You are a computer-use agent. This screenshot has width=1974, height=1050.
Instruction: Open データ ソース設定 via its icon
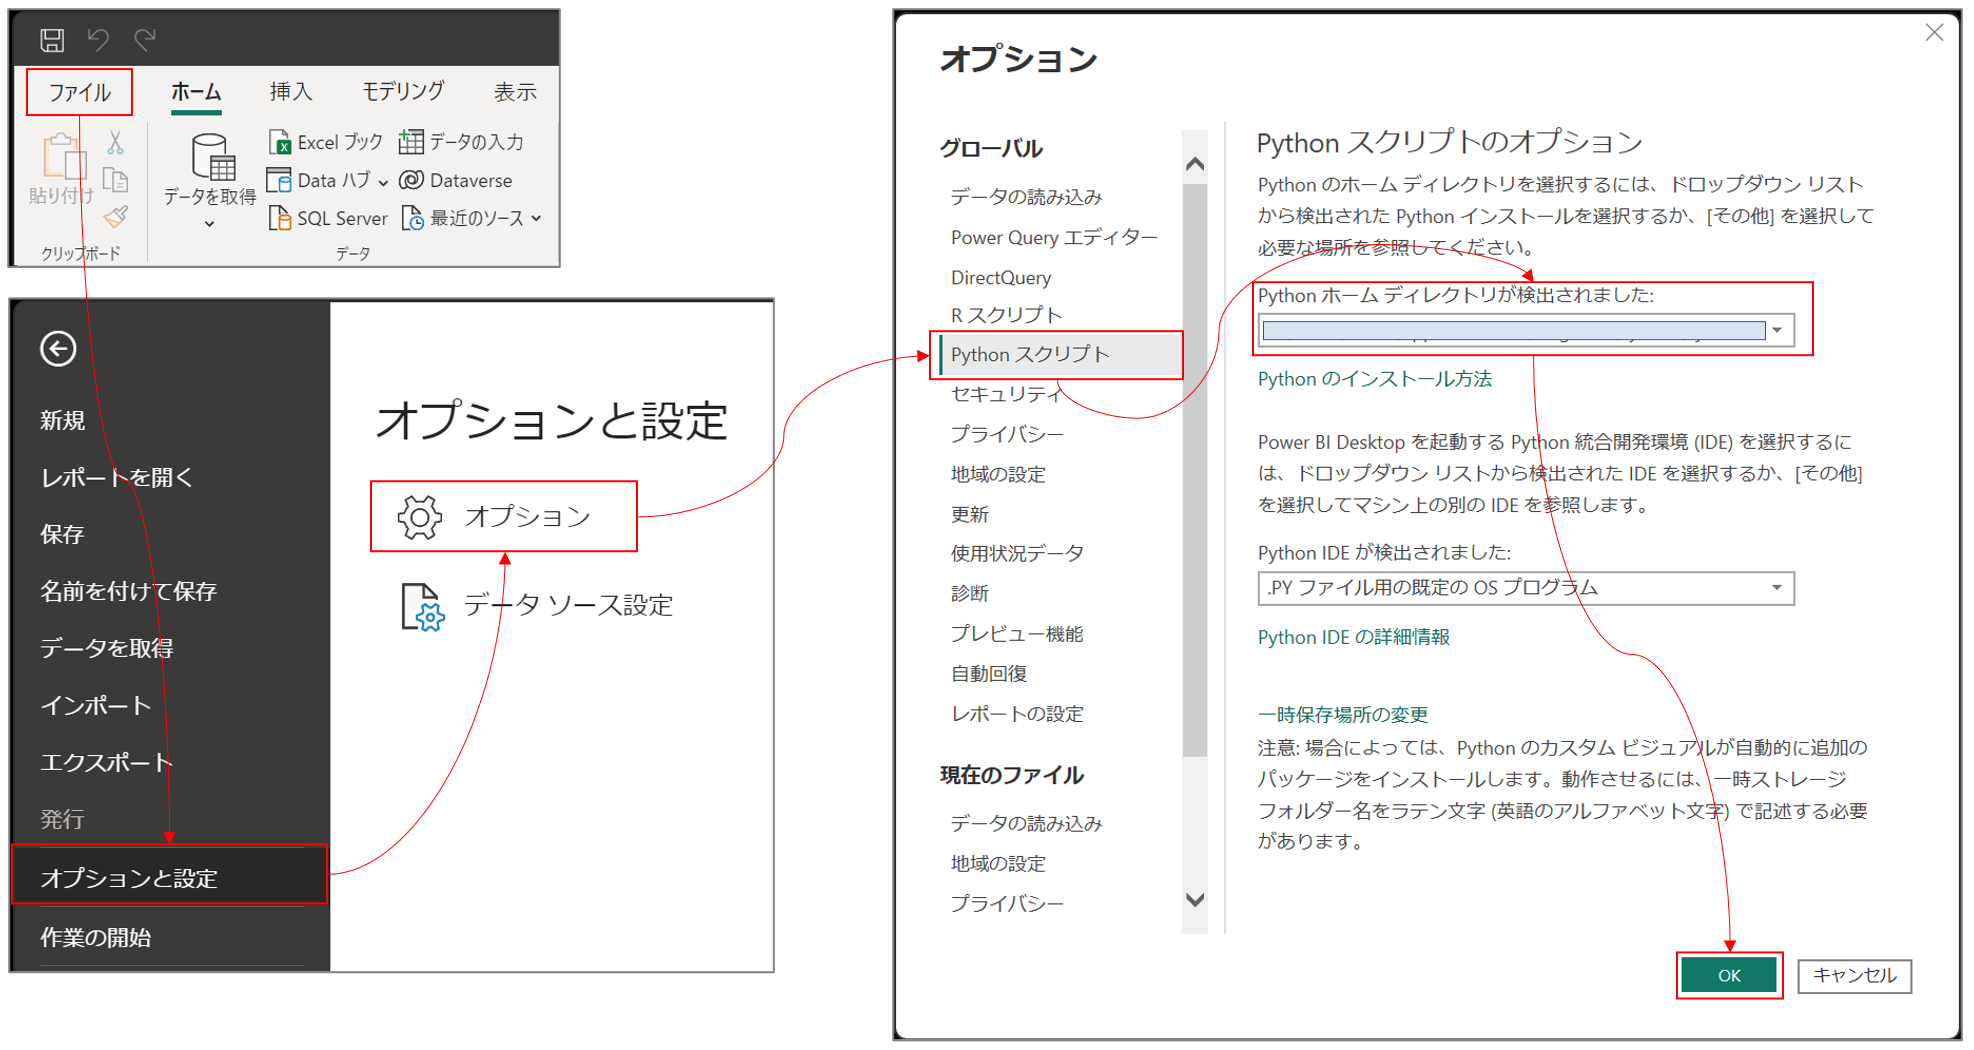[x=424, y=604]
